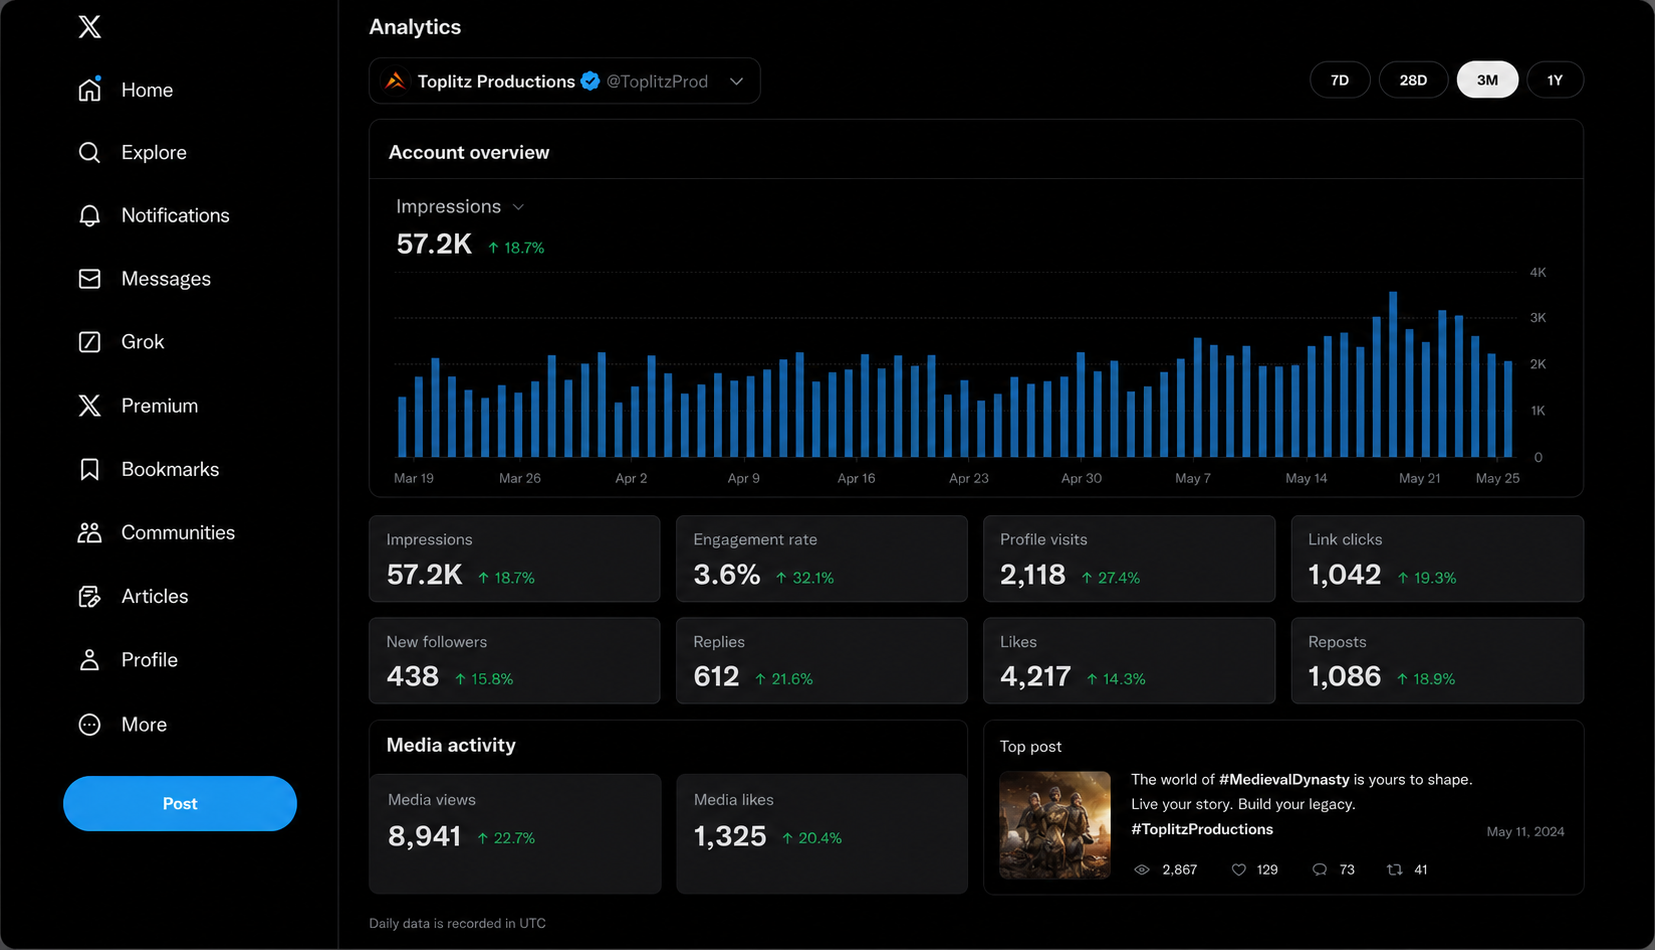Image resolution: width=1655 pixels, height=950 pixels.
Task: Open the More label in sidebar
Action: click(144, 724)
